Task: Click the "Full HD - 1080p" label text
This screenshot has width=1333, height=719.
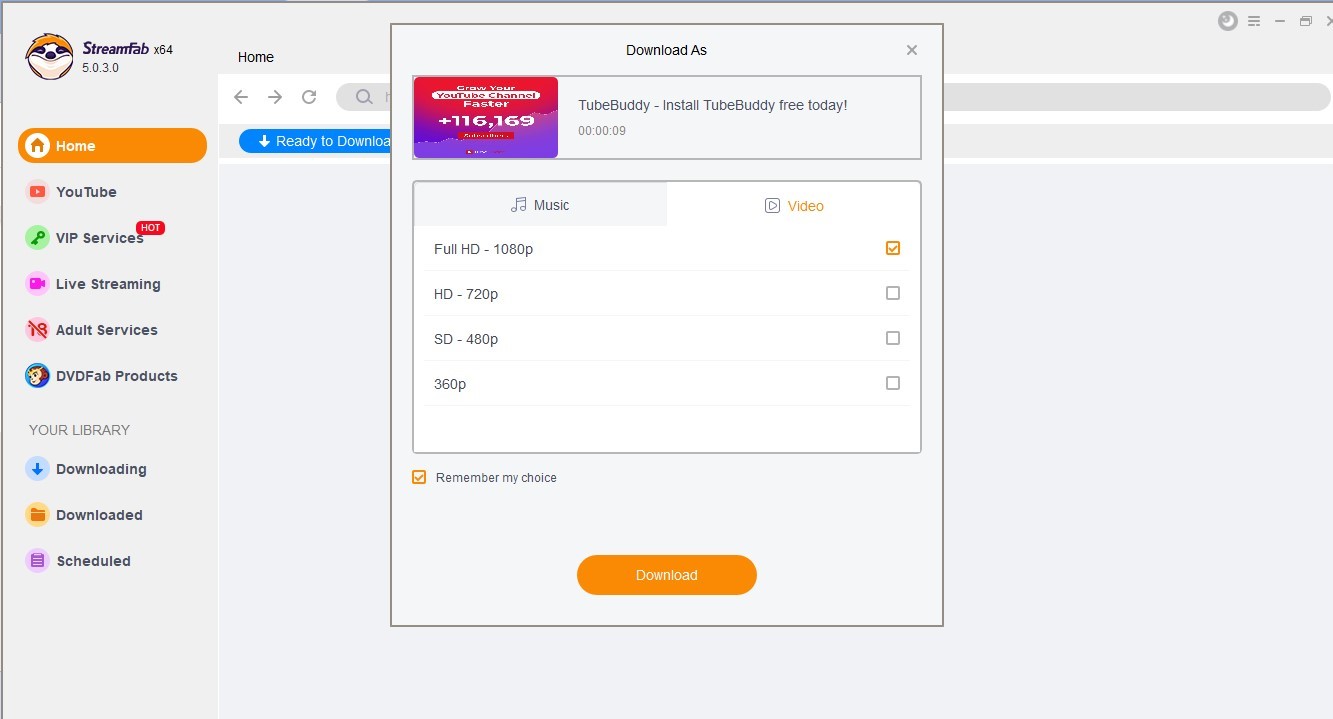Action: pos(484,249)
